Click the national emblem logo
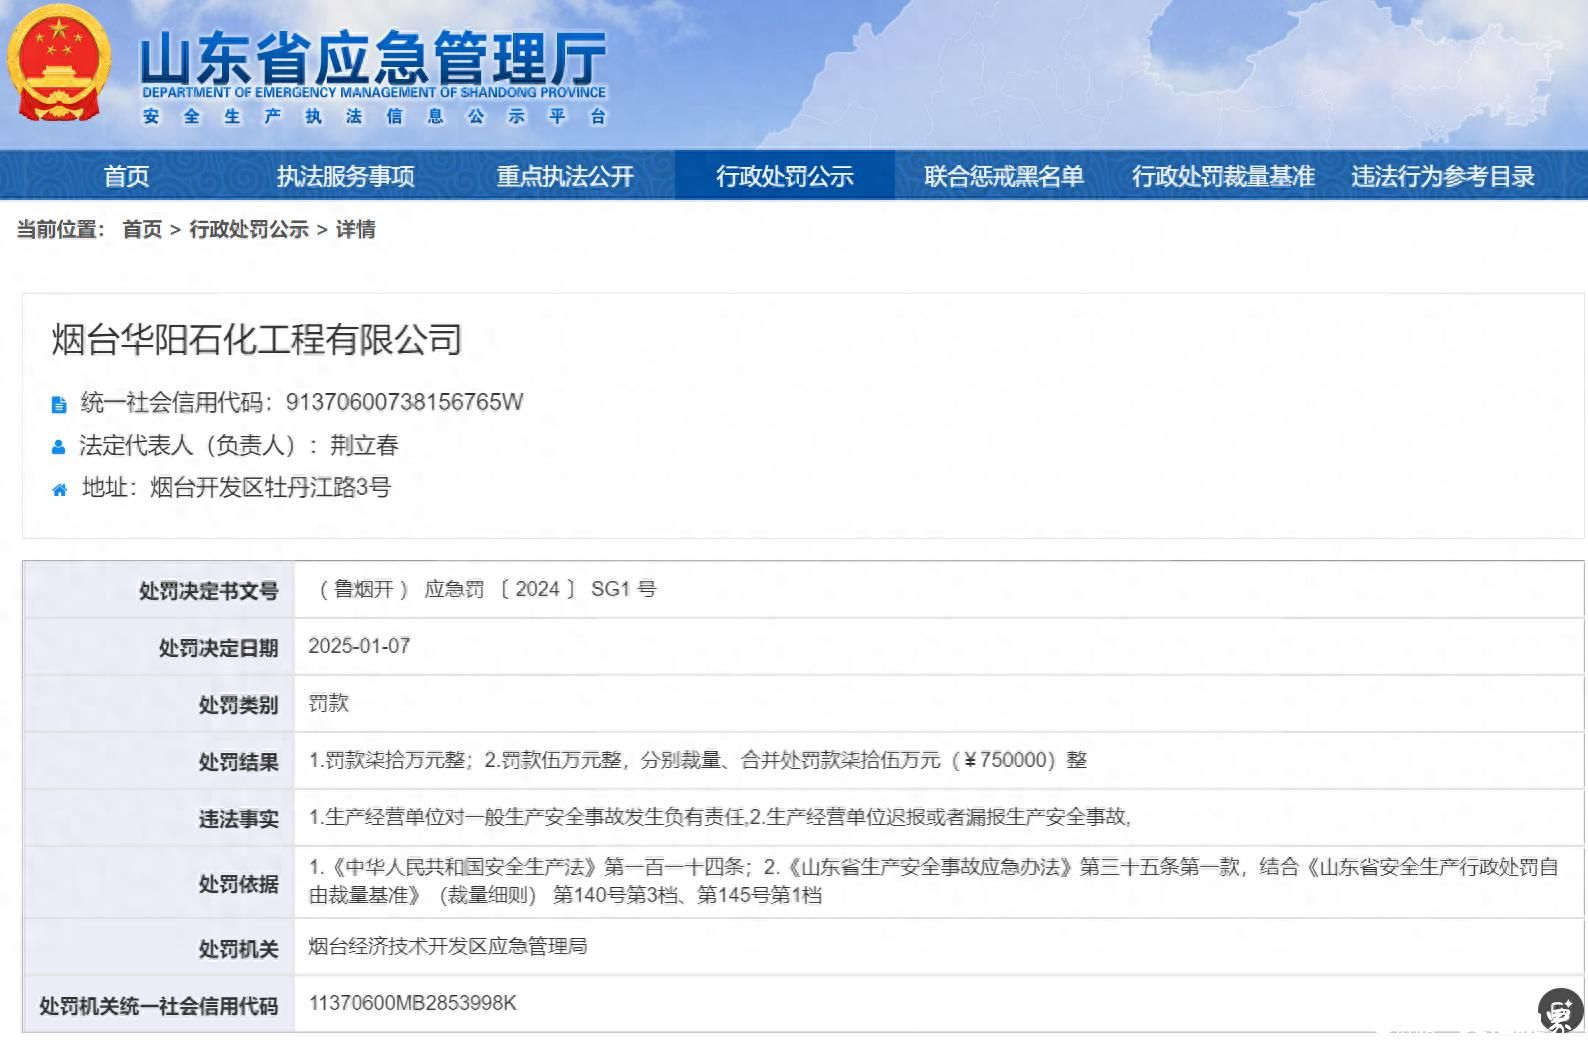This screenshot has height=1054, width=1588. point(57,65)
